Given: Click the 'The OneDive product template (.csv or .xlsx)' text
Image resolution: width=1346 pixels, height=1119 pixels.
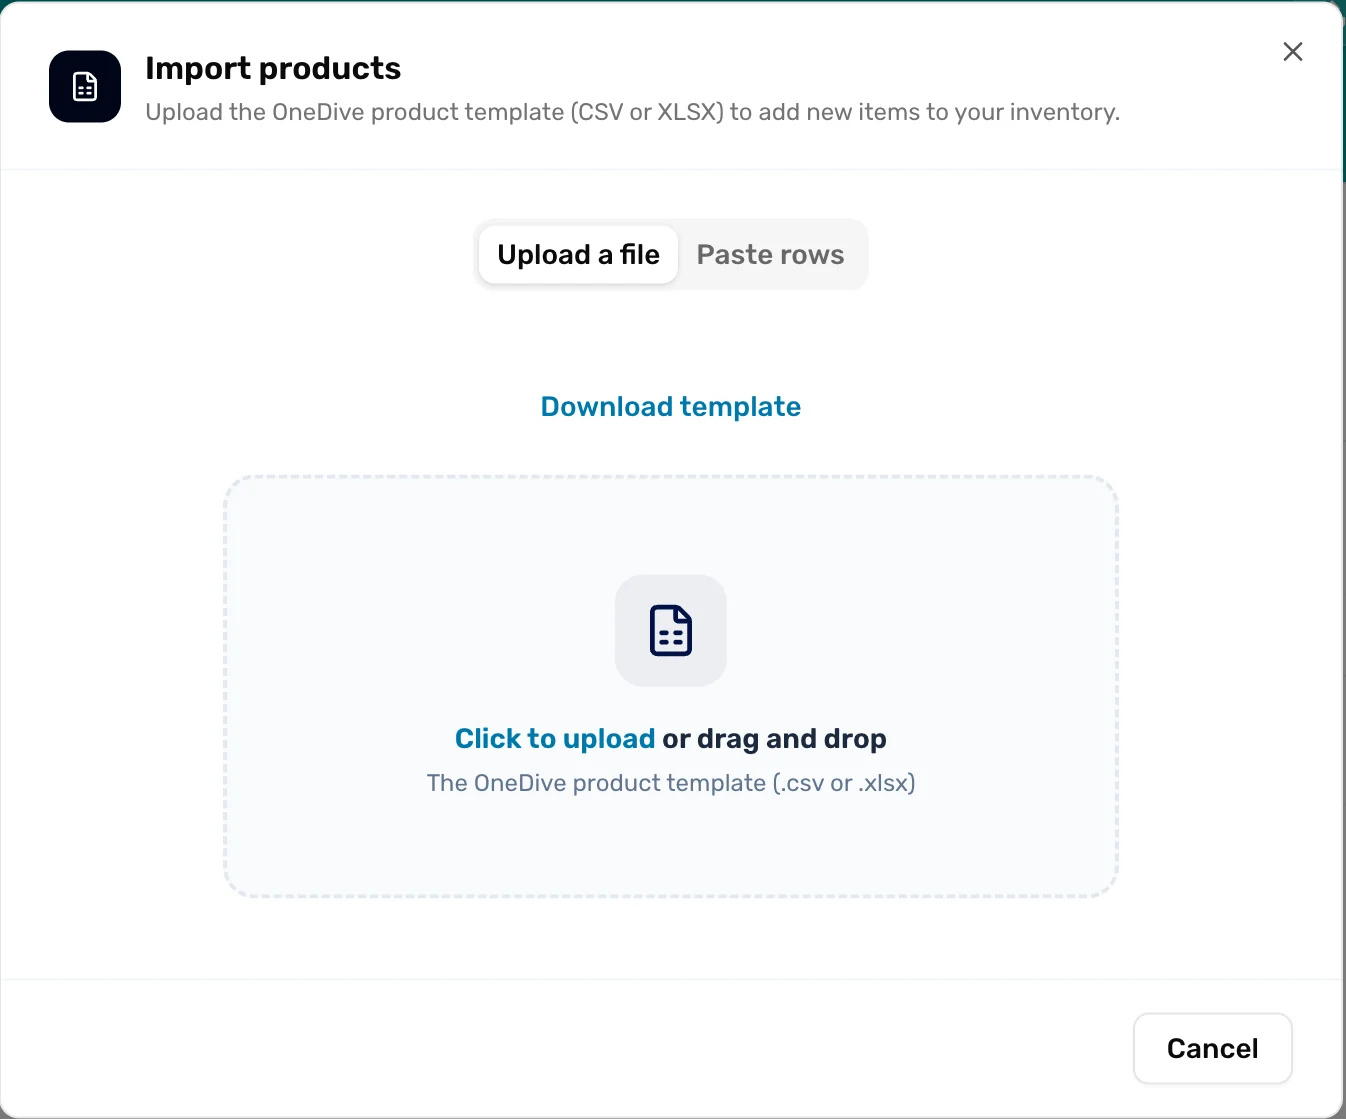Looking at the screenshot, I should point(671,783).
